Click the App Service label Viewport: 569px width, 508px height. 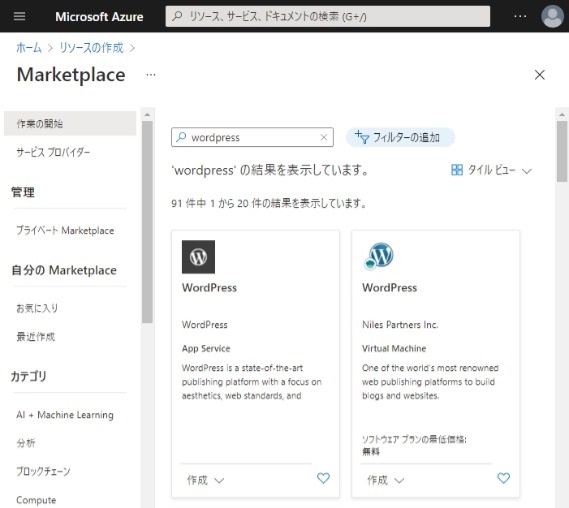point(206,348)
